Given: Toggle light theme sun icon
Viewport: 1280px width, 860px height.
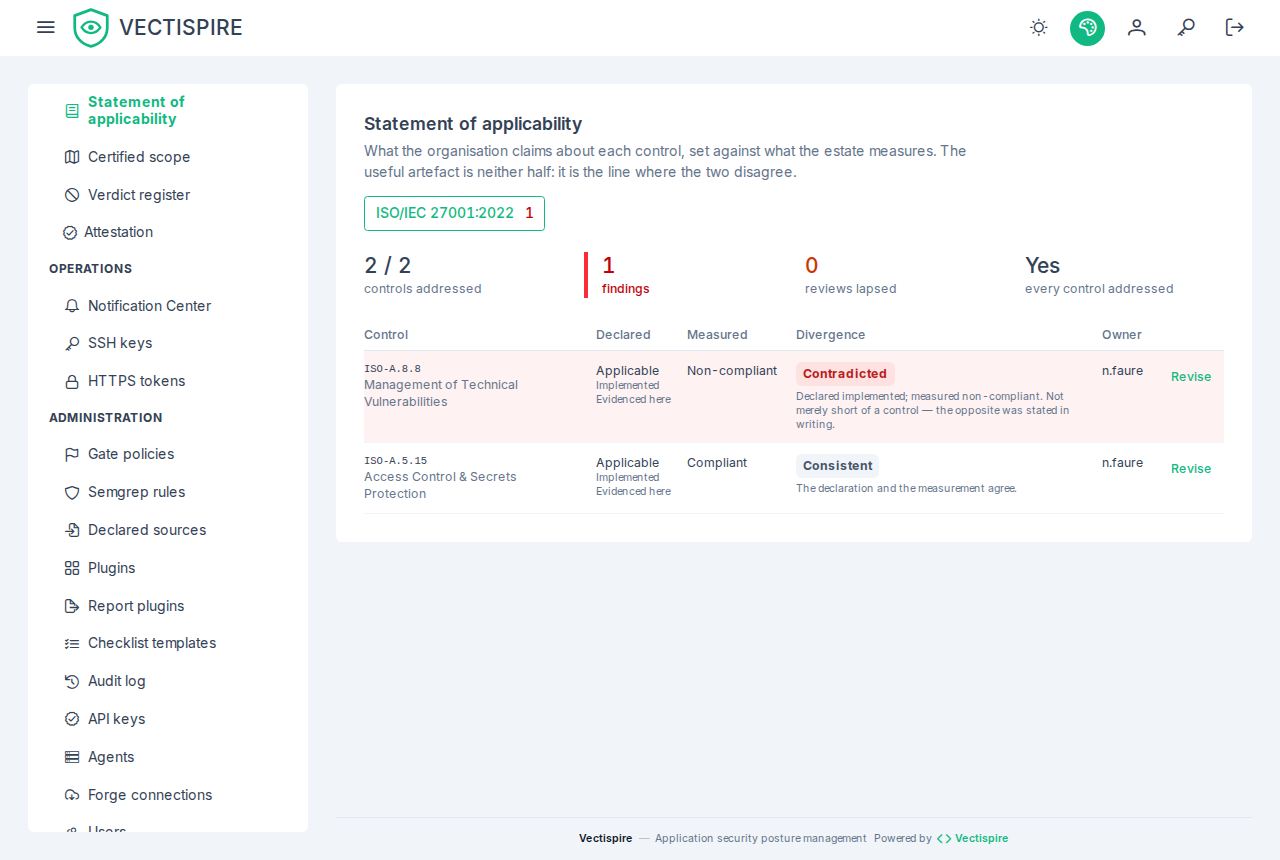Looking at the screenshot, I should (1039, 28).
